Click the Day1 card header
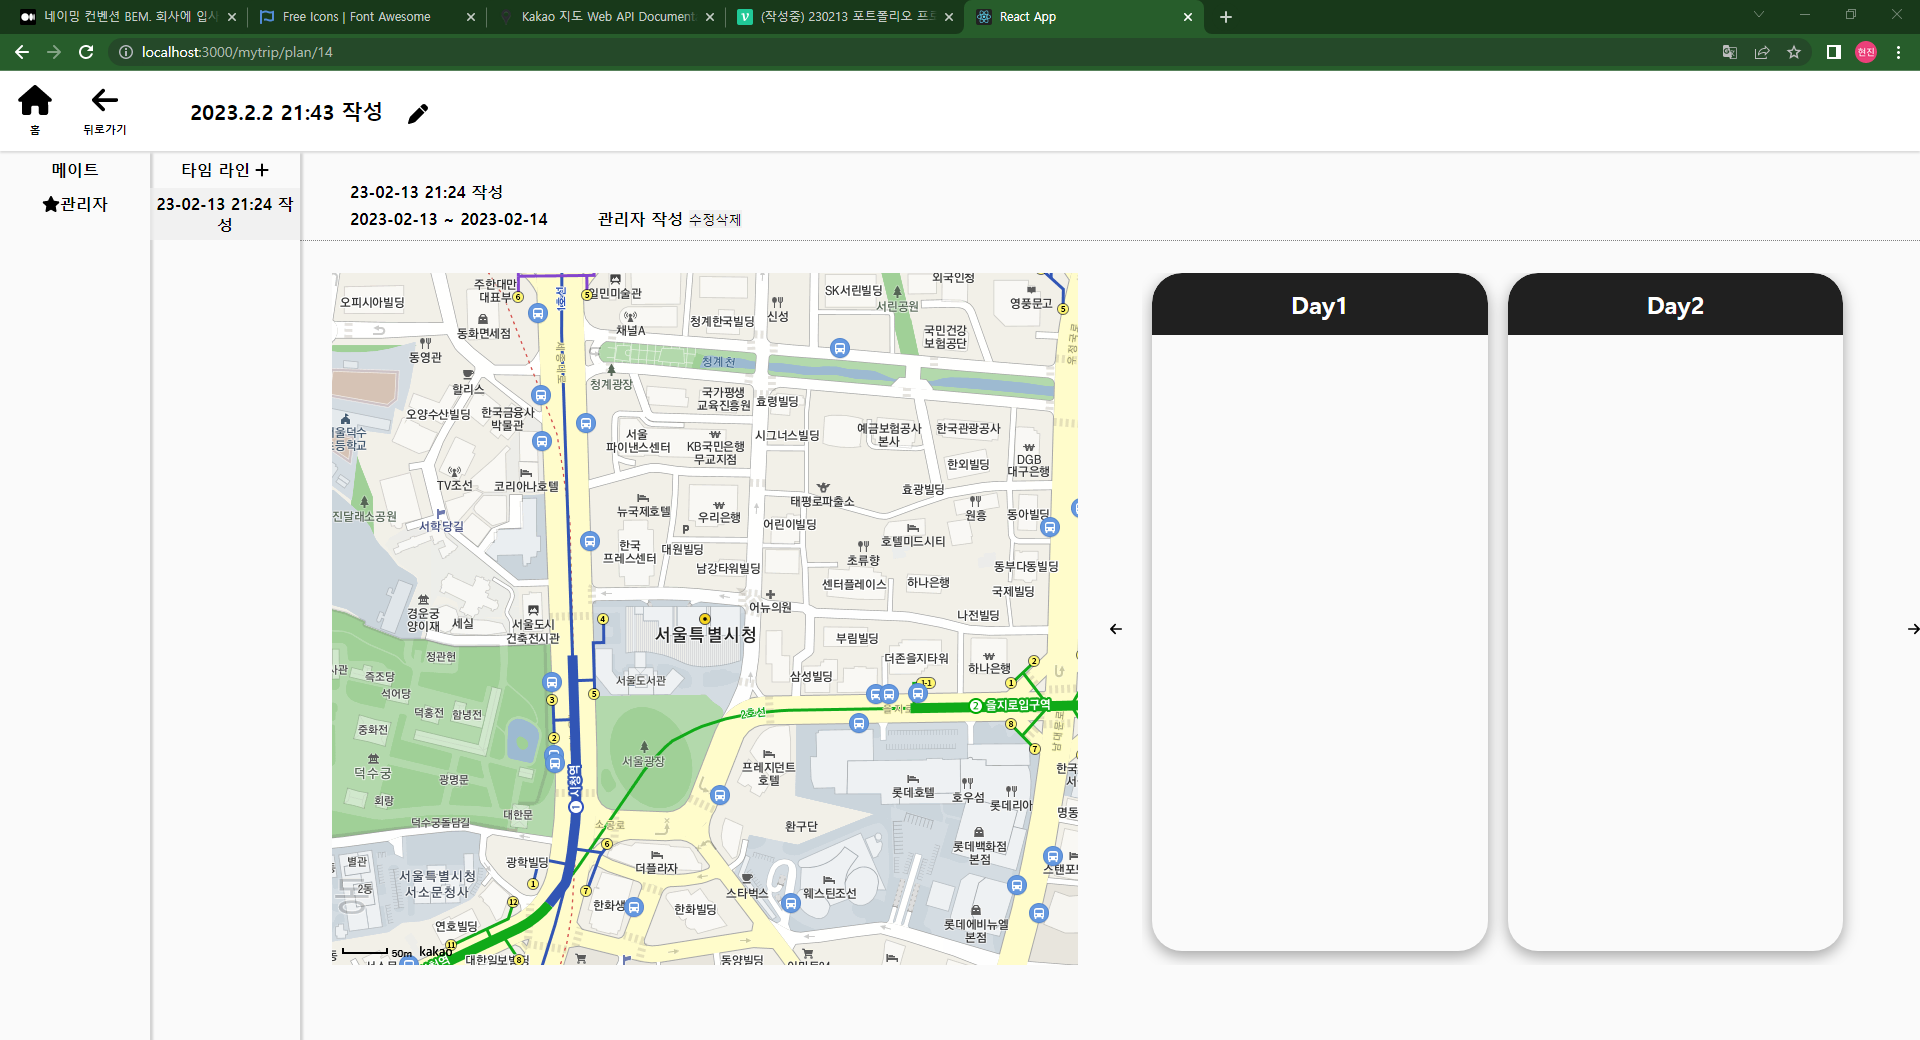1920x1040 pixels. (x=1319, y=305)
